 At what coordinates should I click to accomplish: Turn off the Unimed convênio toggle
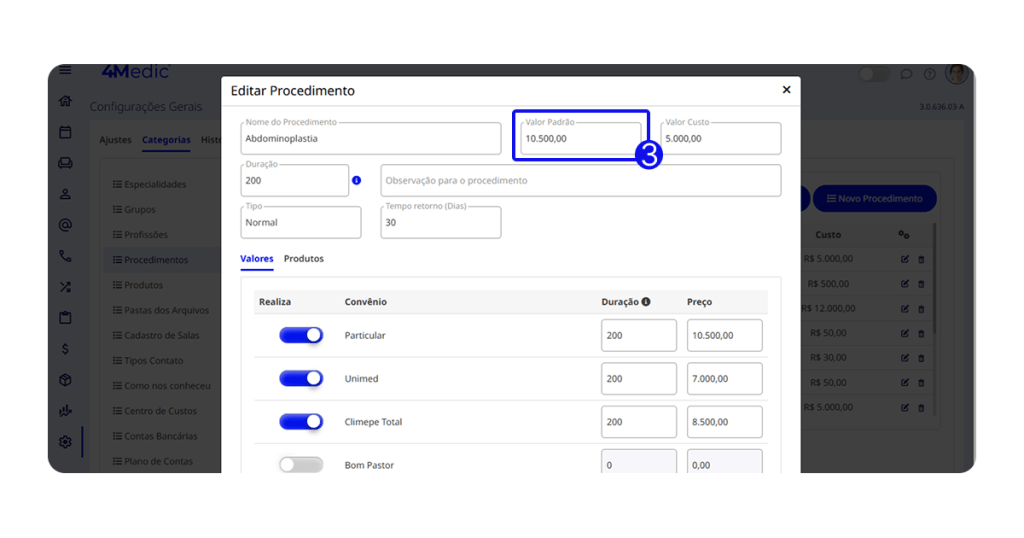click(301, 379)
